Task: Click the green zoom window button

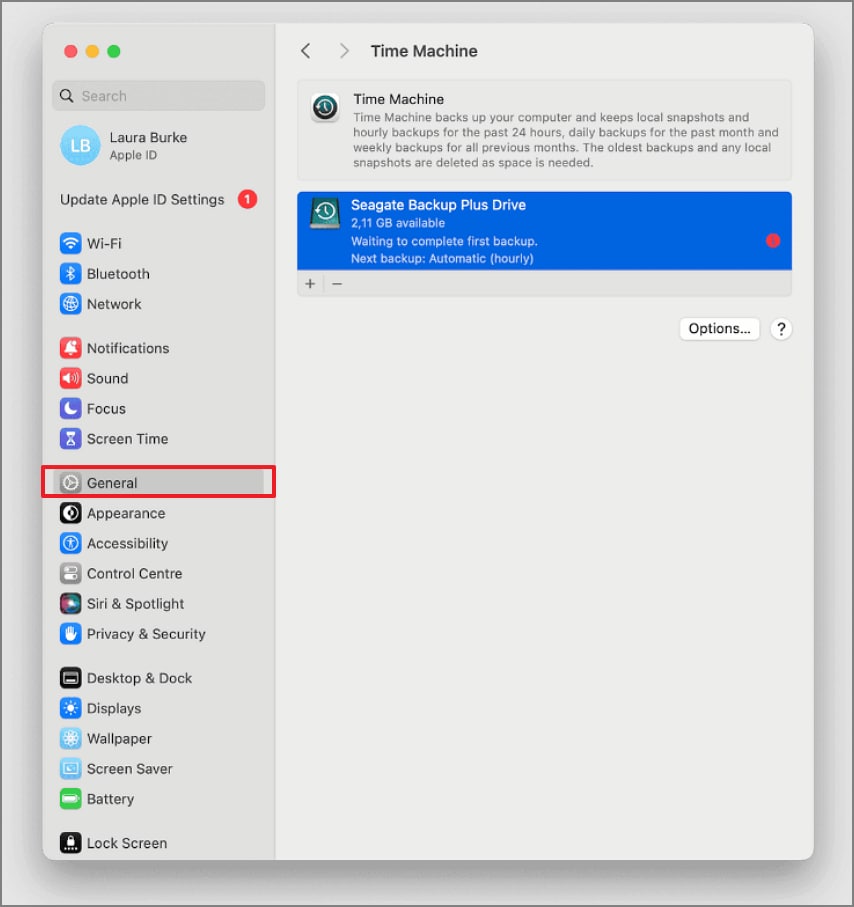Action: coord(114,51)
